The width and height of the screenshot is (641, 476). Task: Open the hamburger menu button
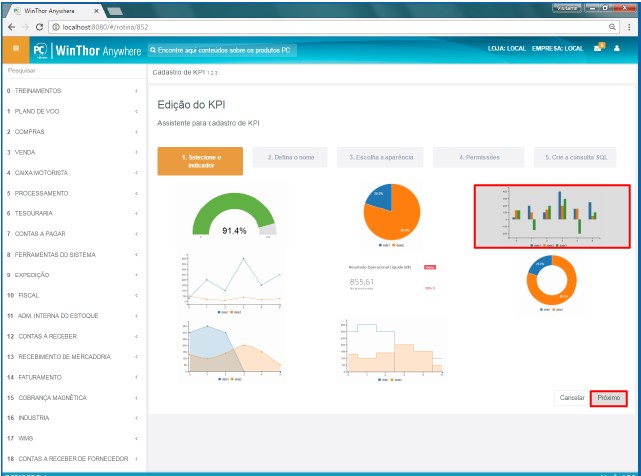pos(16,49)
